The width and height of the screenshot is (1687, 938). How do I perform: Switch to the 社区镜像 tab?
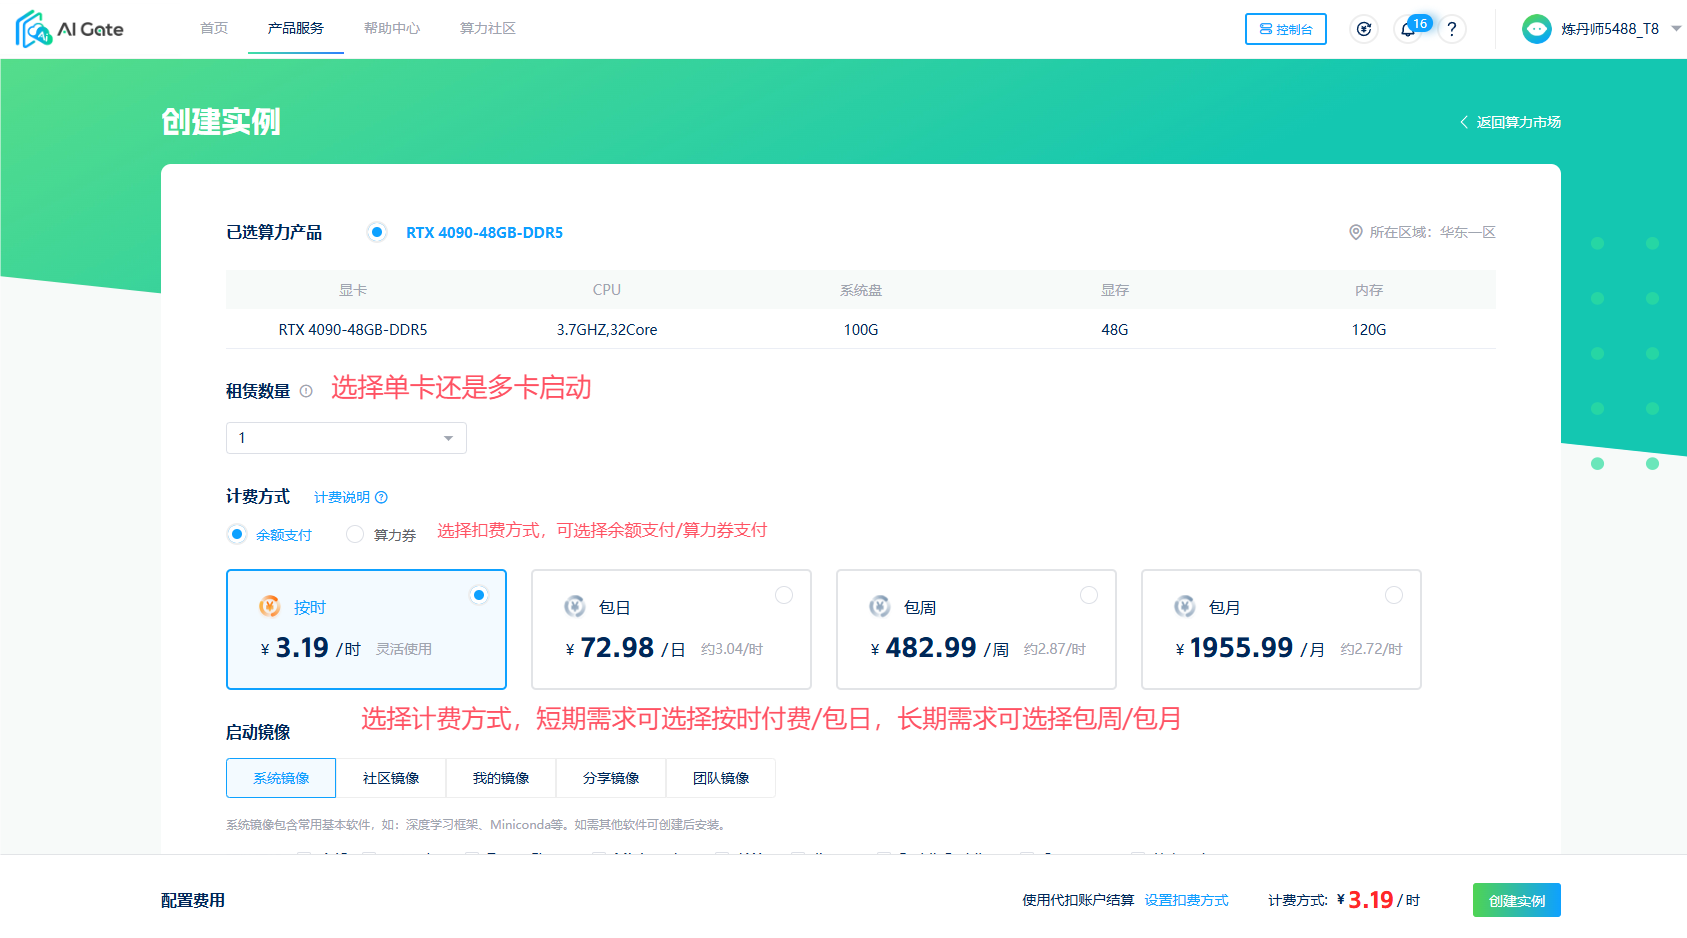point(391,778)
